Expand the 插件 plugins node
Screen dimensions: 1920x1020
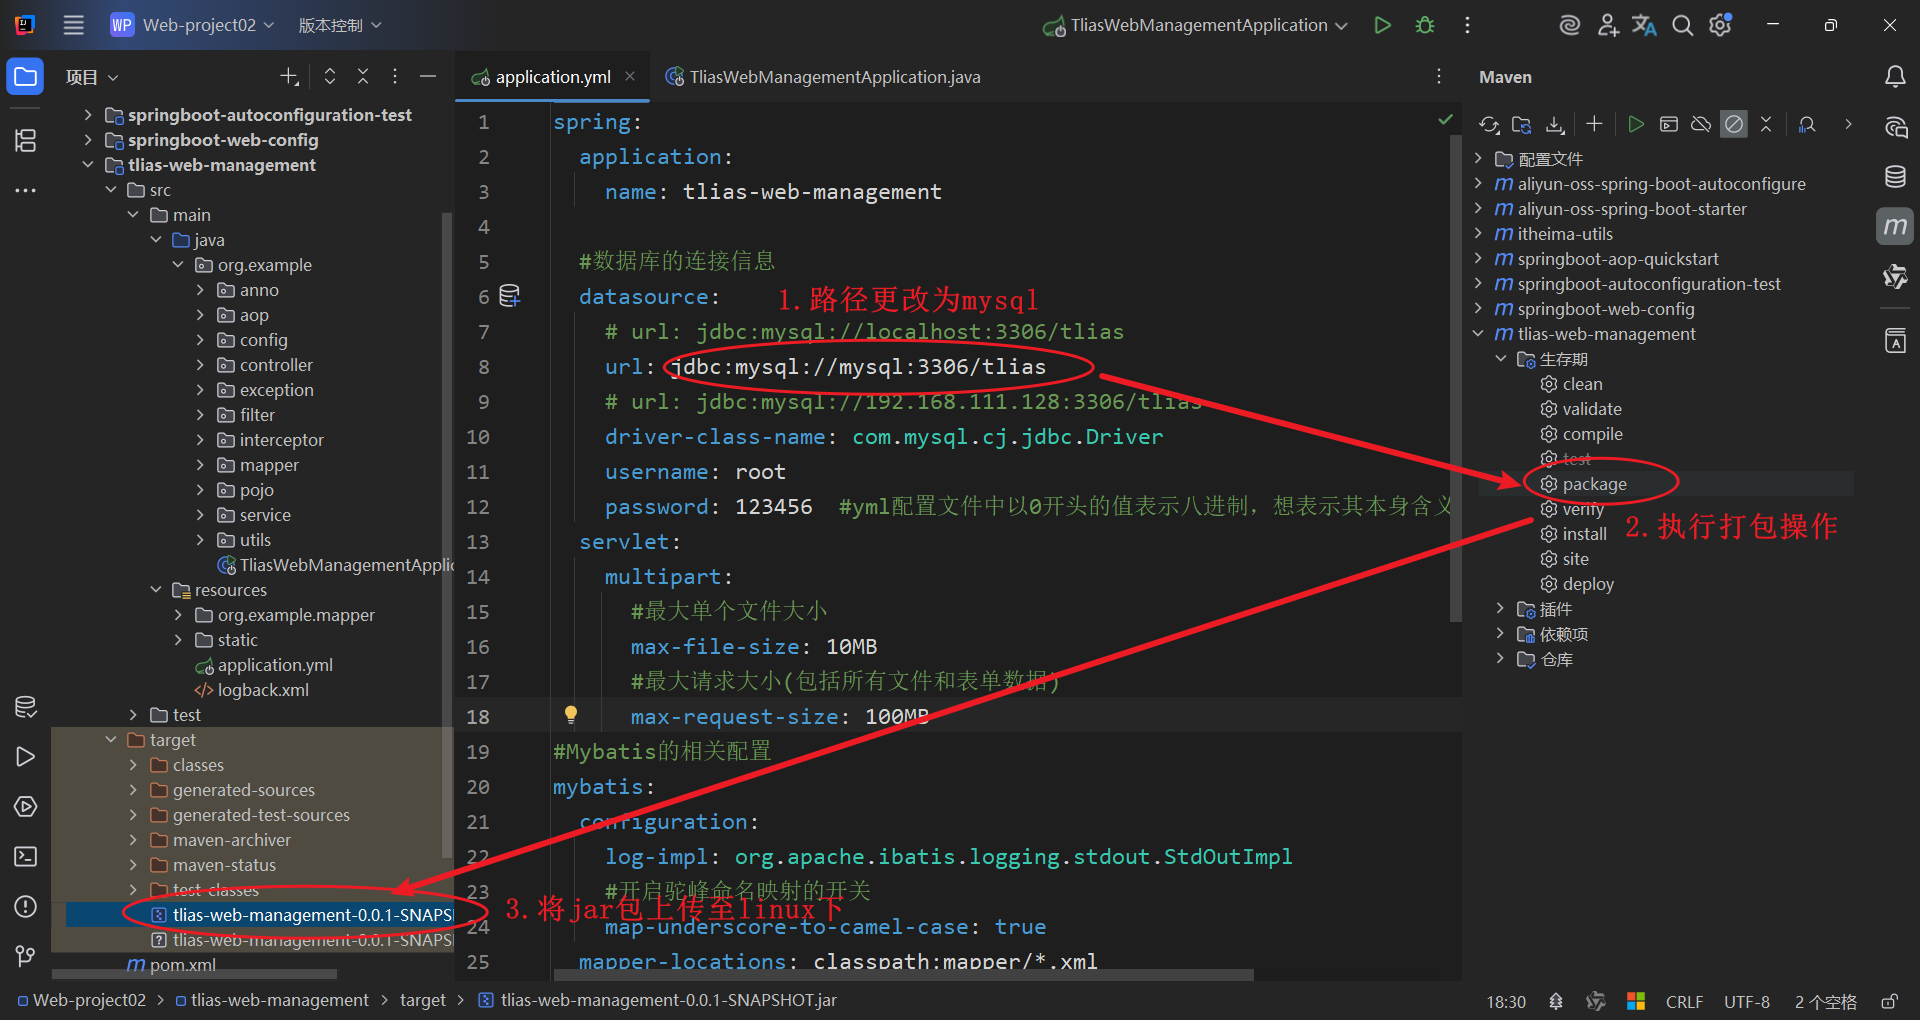[x=1500, y=609]
